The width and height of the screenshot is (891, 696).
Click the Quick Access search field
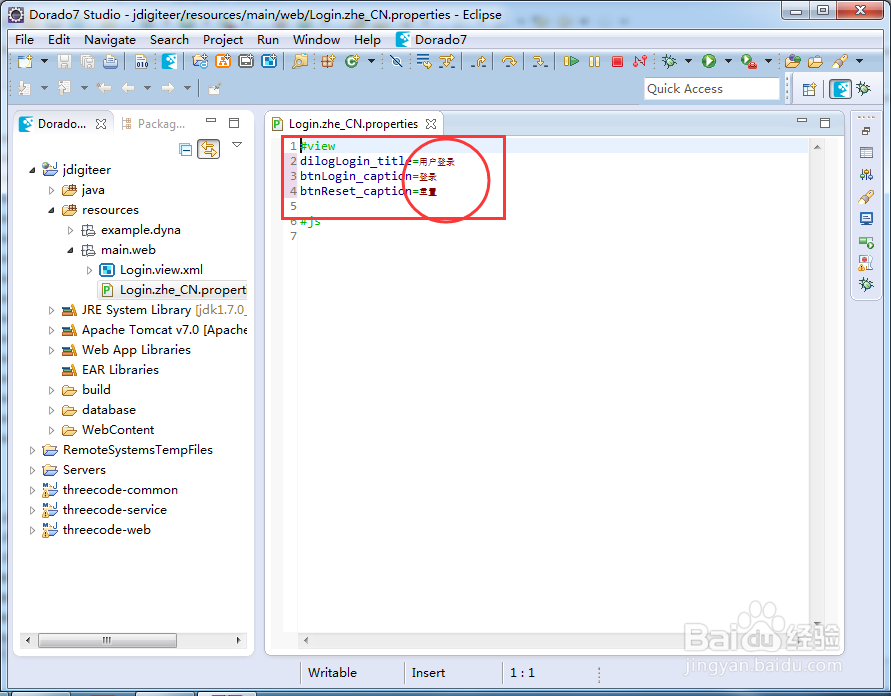pyautogui.click(x=711, y=89)
